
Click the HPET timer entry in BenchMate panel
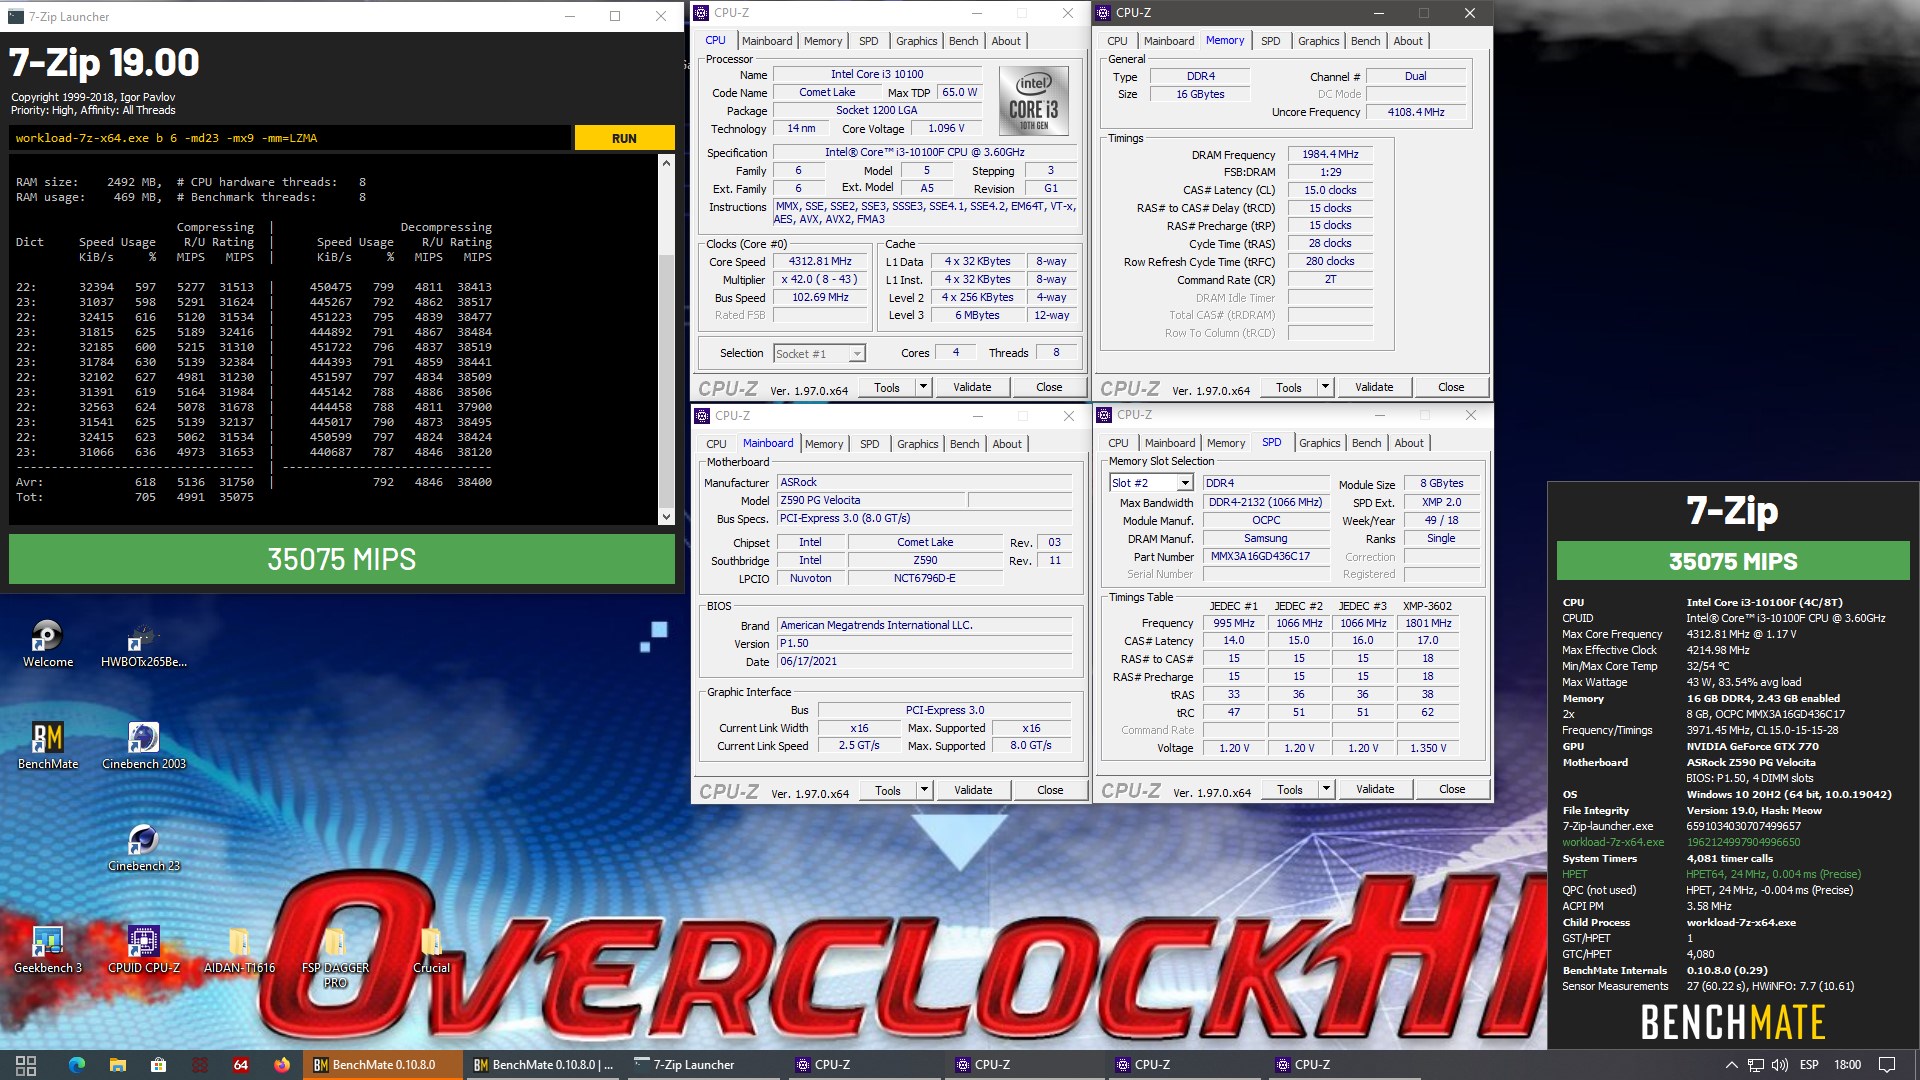tap(1711, 874)
